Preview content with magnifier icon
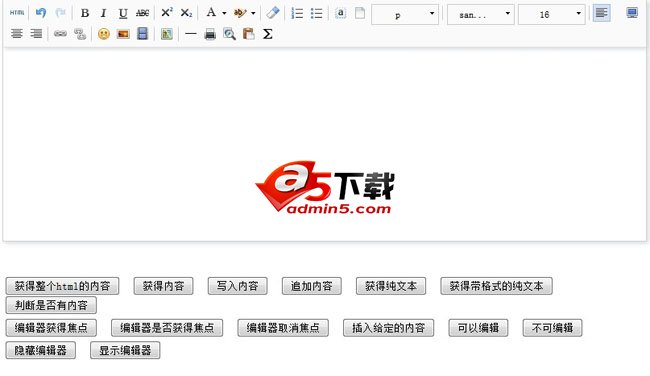Viewport: 650px width, 376px height. (229, 34)
